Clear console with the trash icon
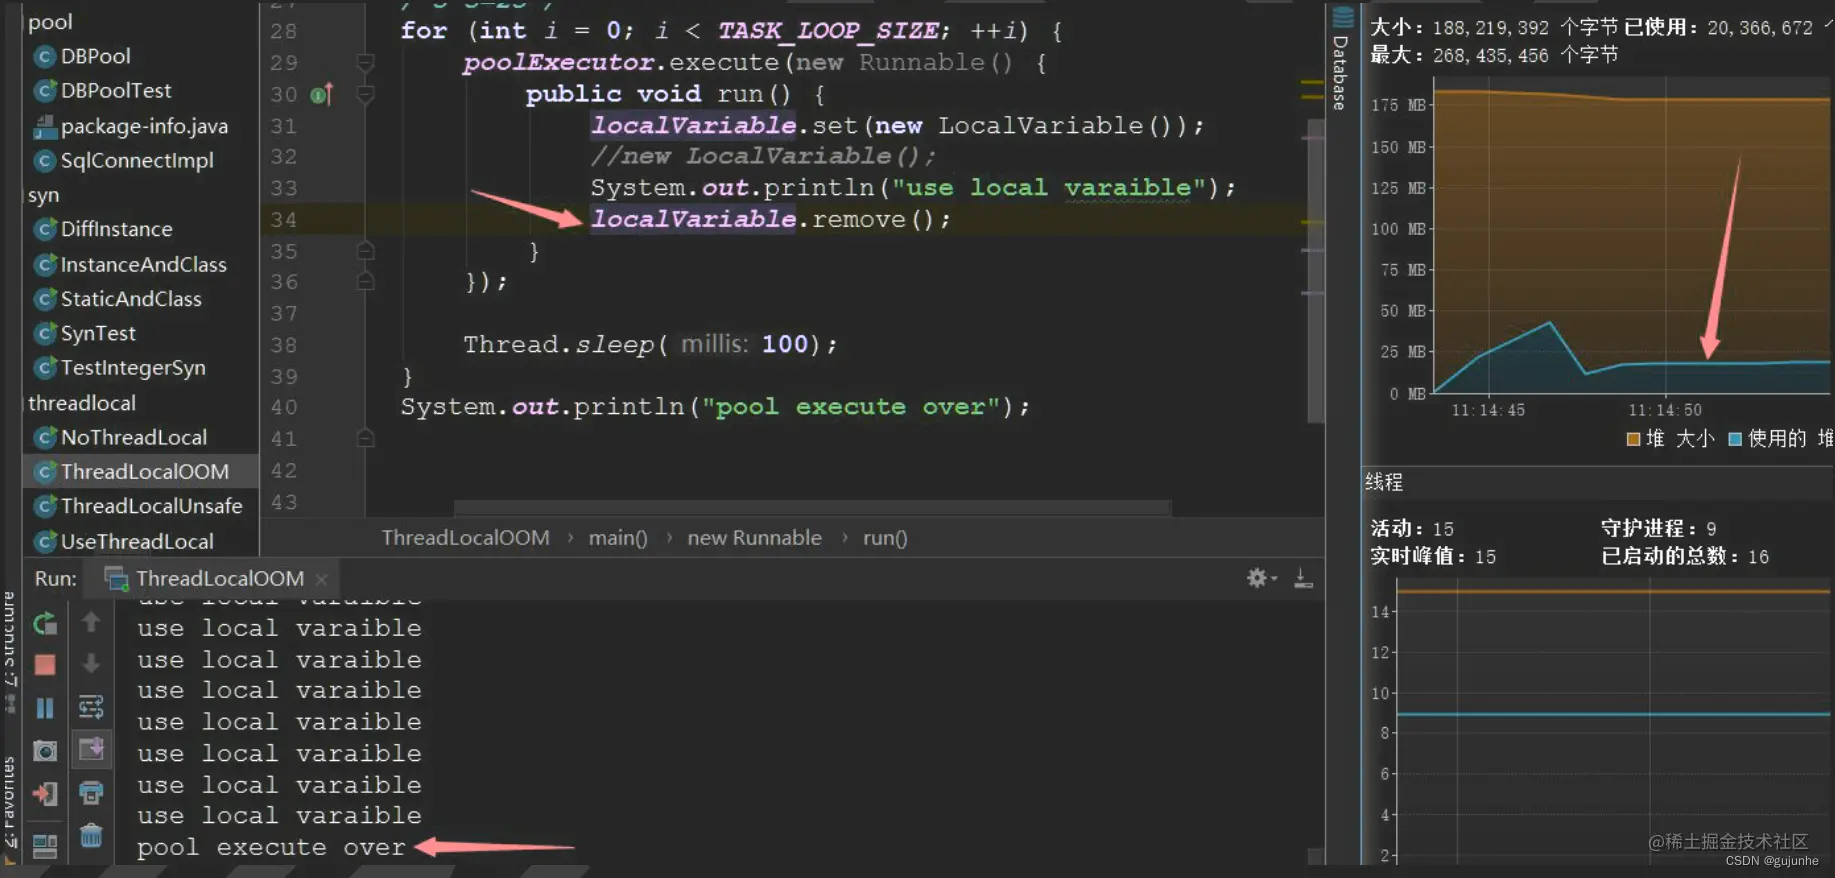Image resolution: width=1835 pixels, height=878 pixels. pyautogui.click(x=91, y=835)
